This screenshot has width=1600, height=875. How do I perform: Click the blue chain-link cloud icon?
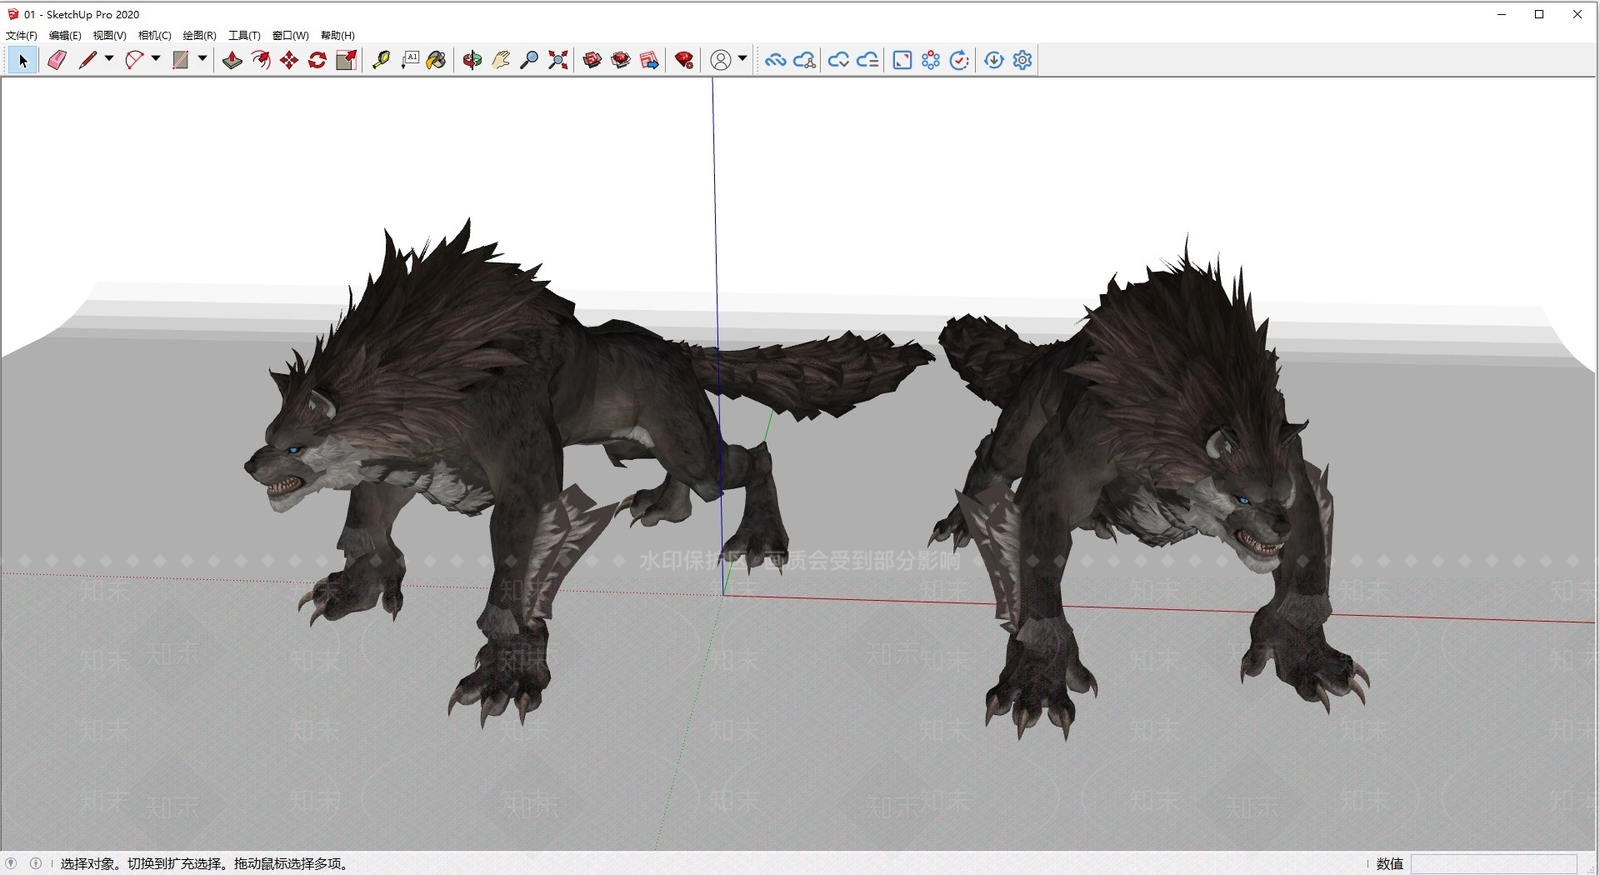point(775,61)
